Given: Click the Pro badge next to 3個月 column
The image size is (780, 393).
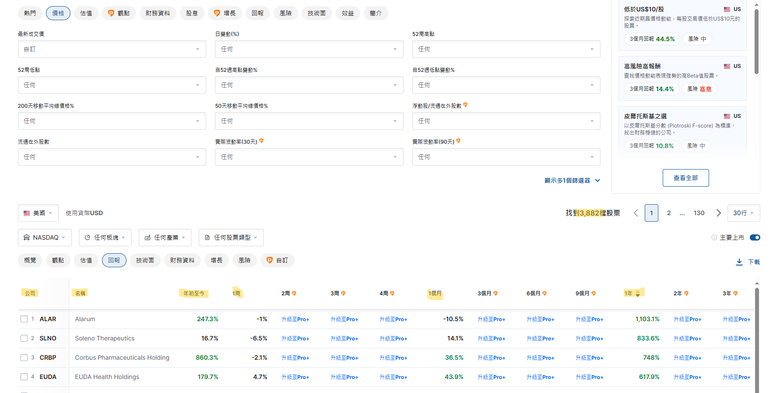Looking at the screenshot, I should [x=495, y=294].
